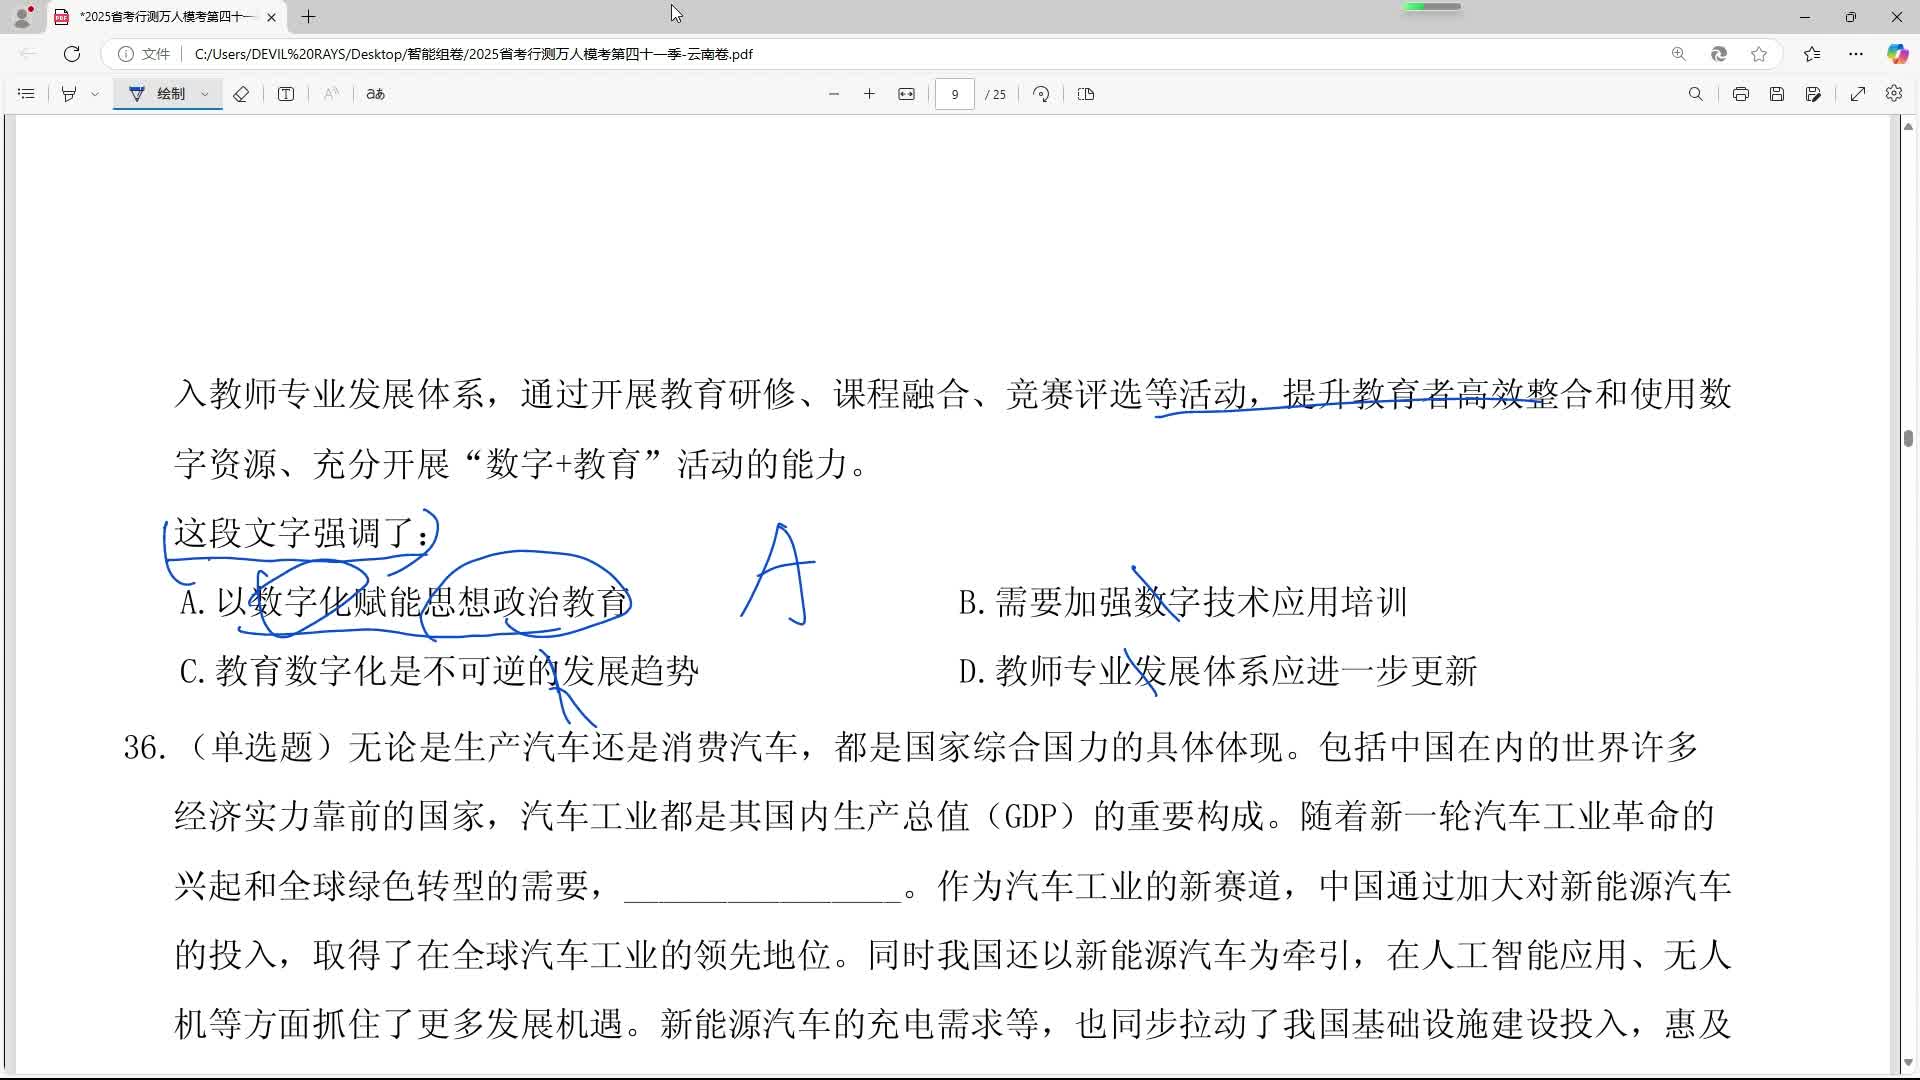Image resolution: width=1920 pixels, height=1080 pixels.
Task: Toggle the page view layout button
Action: coord(1086,94)
